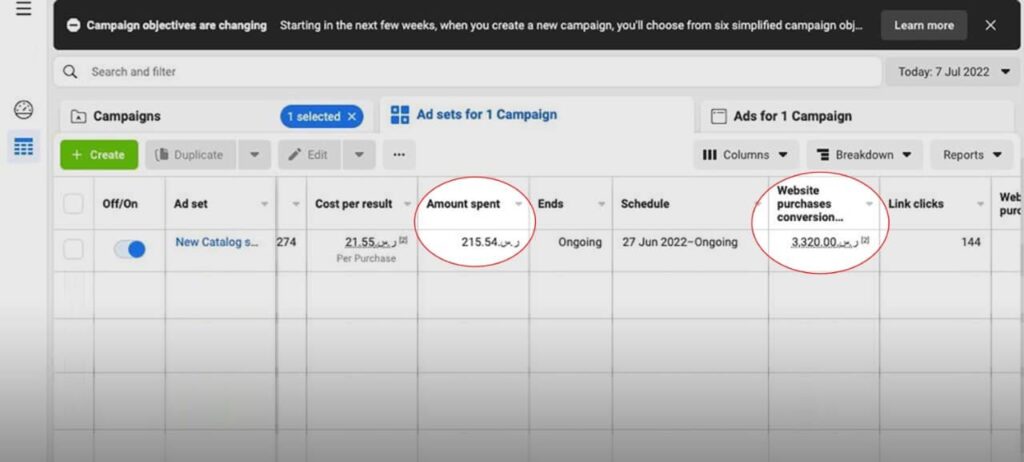Expand the Edit dropdown arrow

click(x=359, y=155)
